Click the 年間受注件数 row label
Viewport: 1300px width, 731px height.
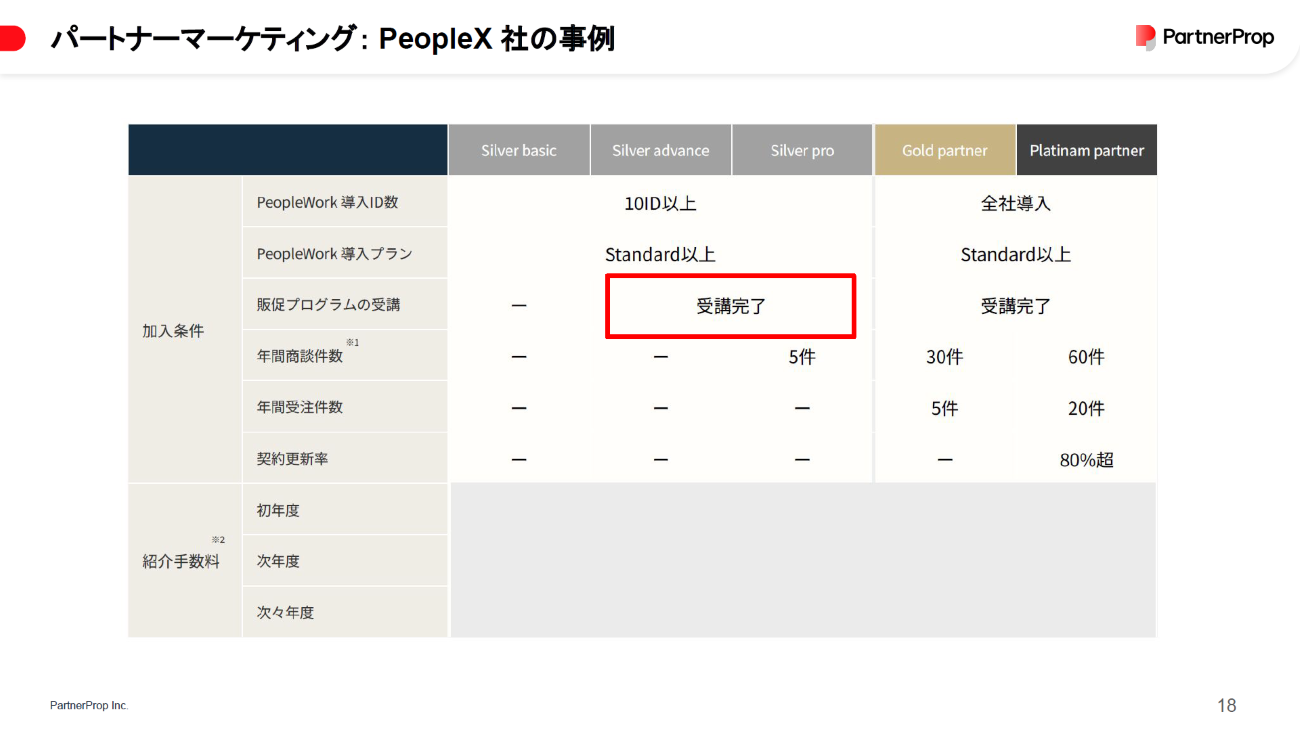300,407
